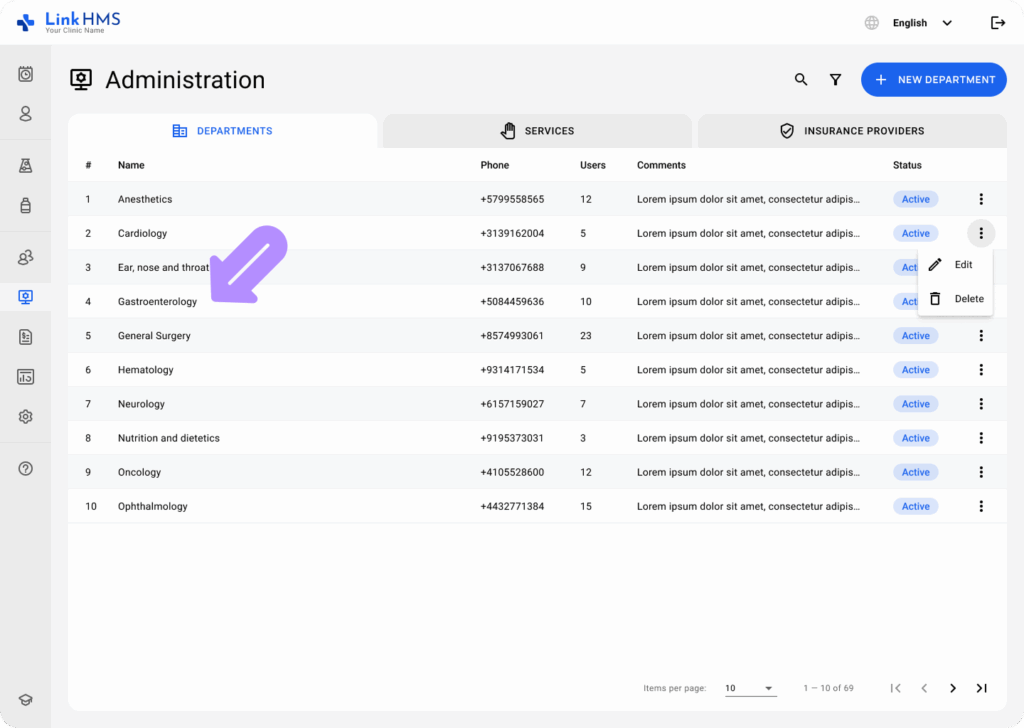Open the pharmacy bottle sidebar icon

click(26, 206)
